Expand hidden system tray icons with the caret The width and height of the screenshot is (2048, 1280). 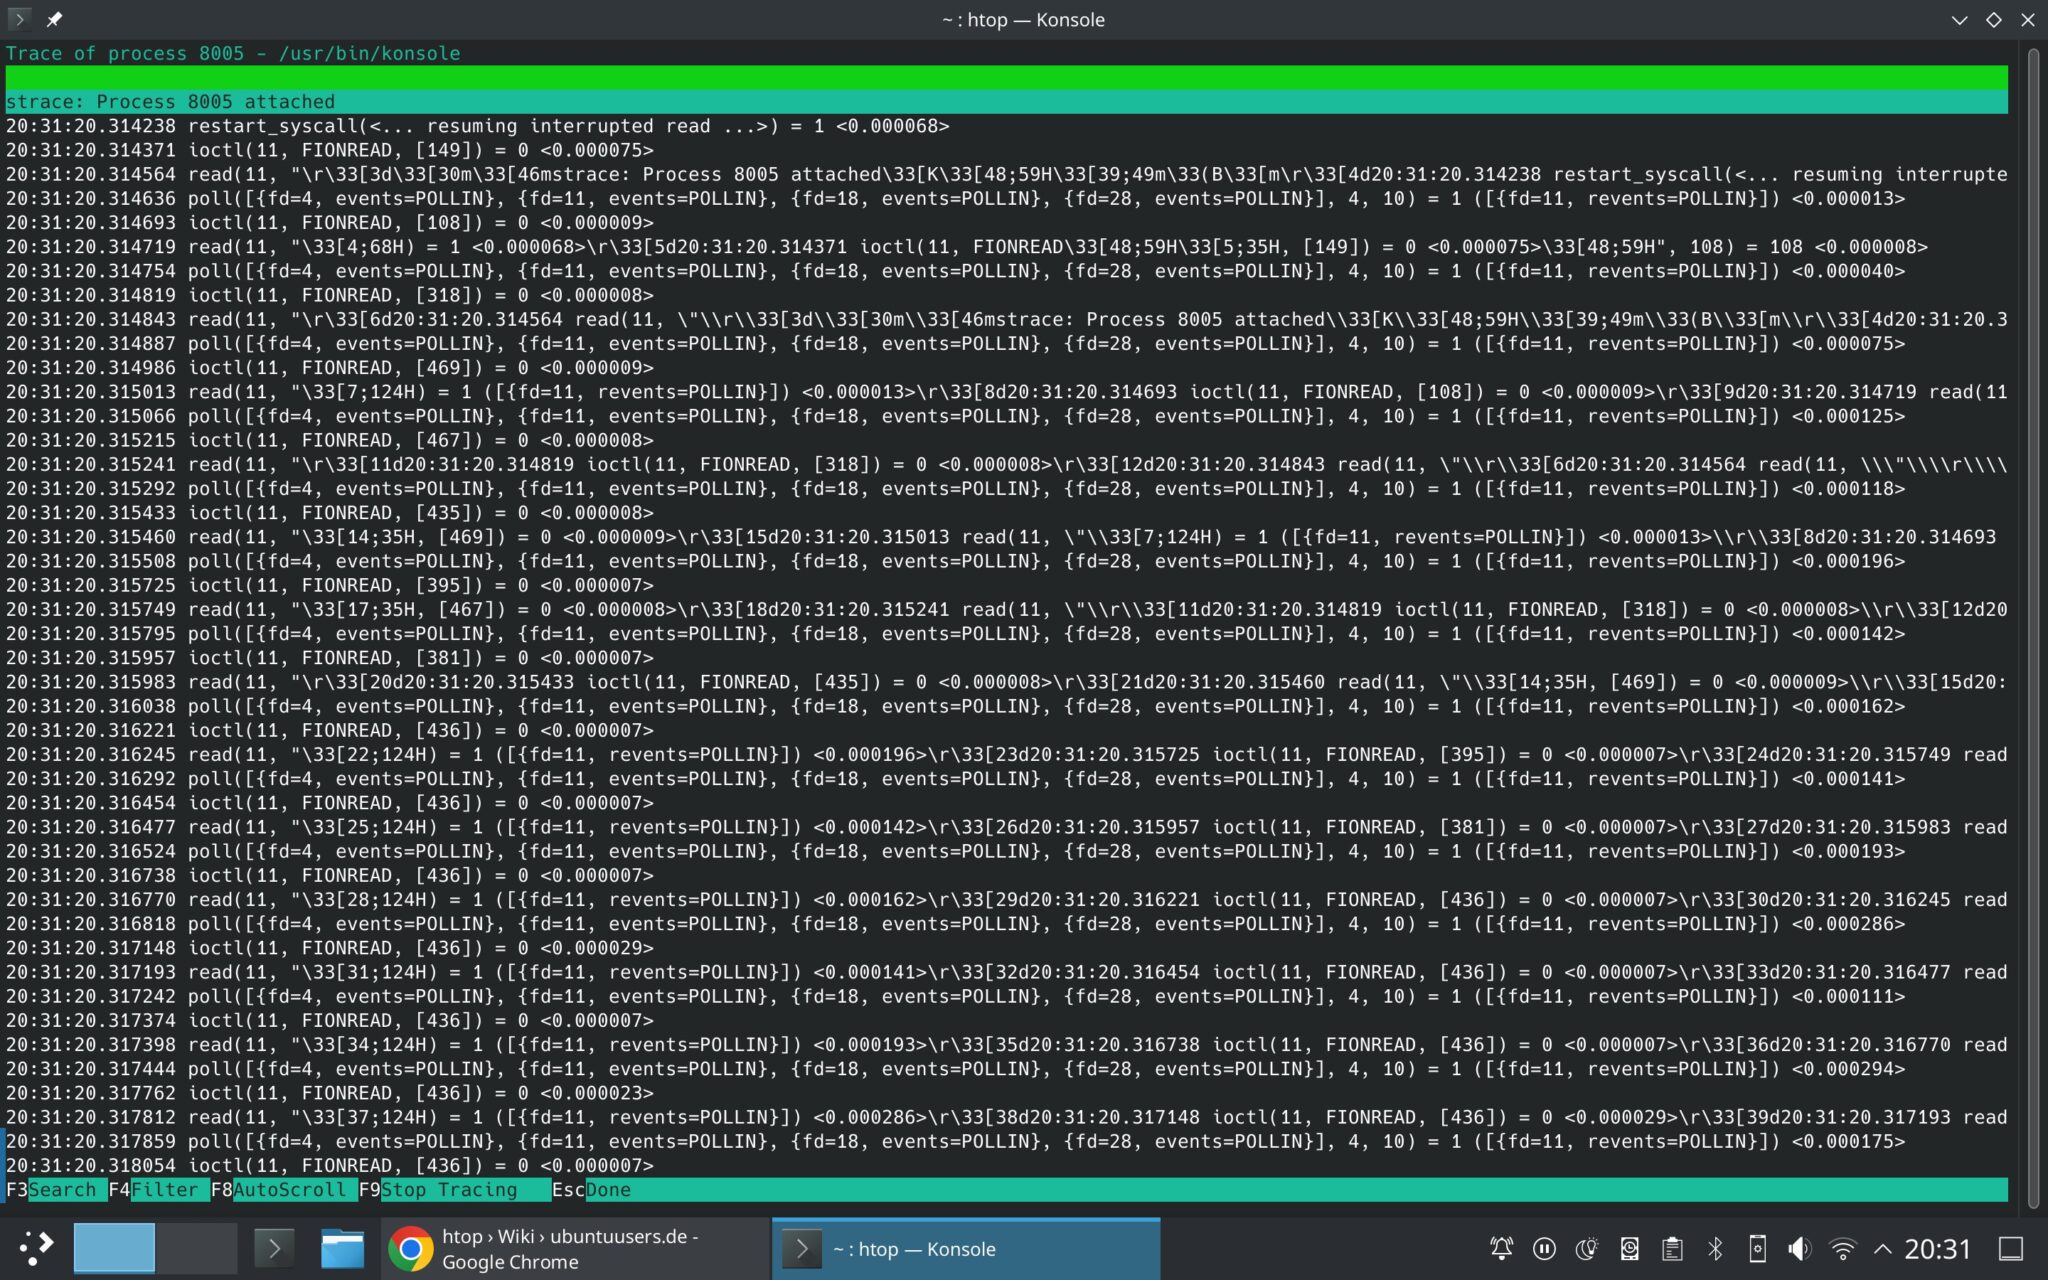(x=1884, y=1248)
